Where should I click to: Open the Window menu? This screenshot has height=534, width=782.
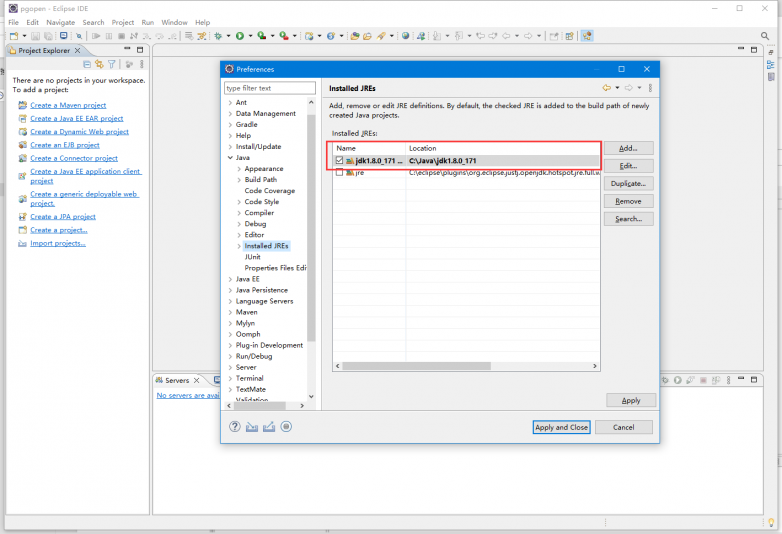pos(174,22)
